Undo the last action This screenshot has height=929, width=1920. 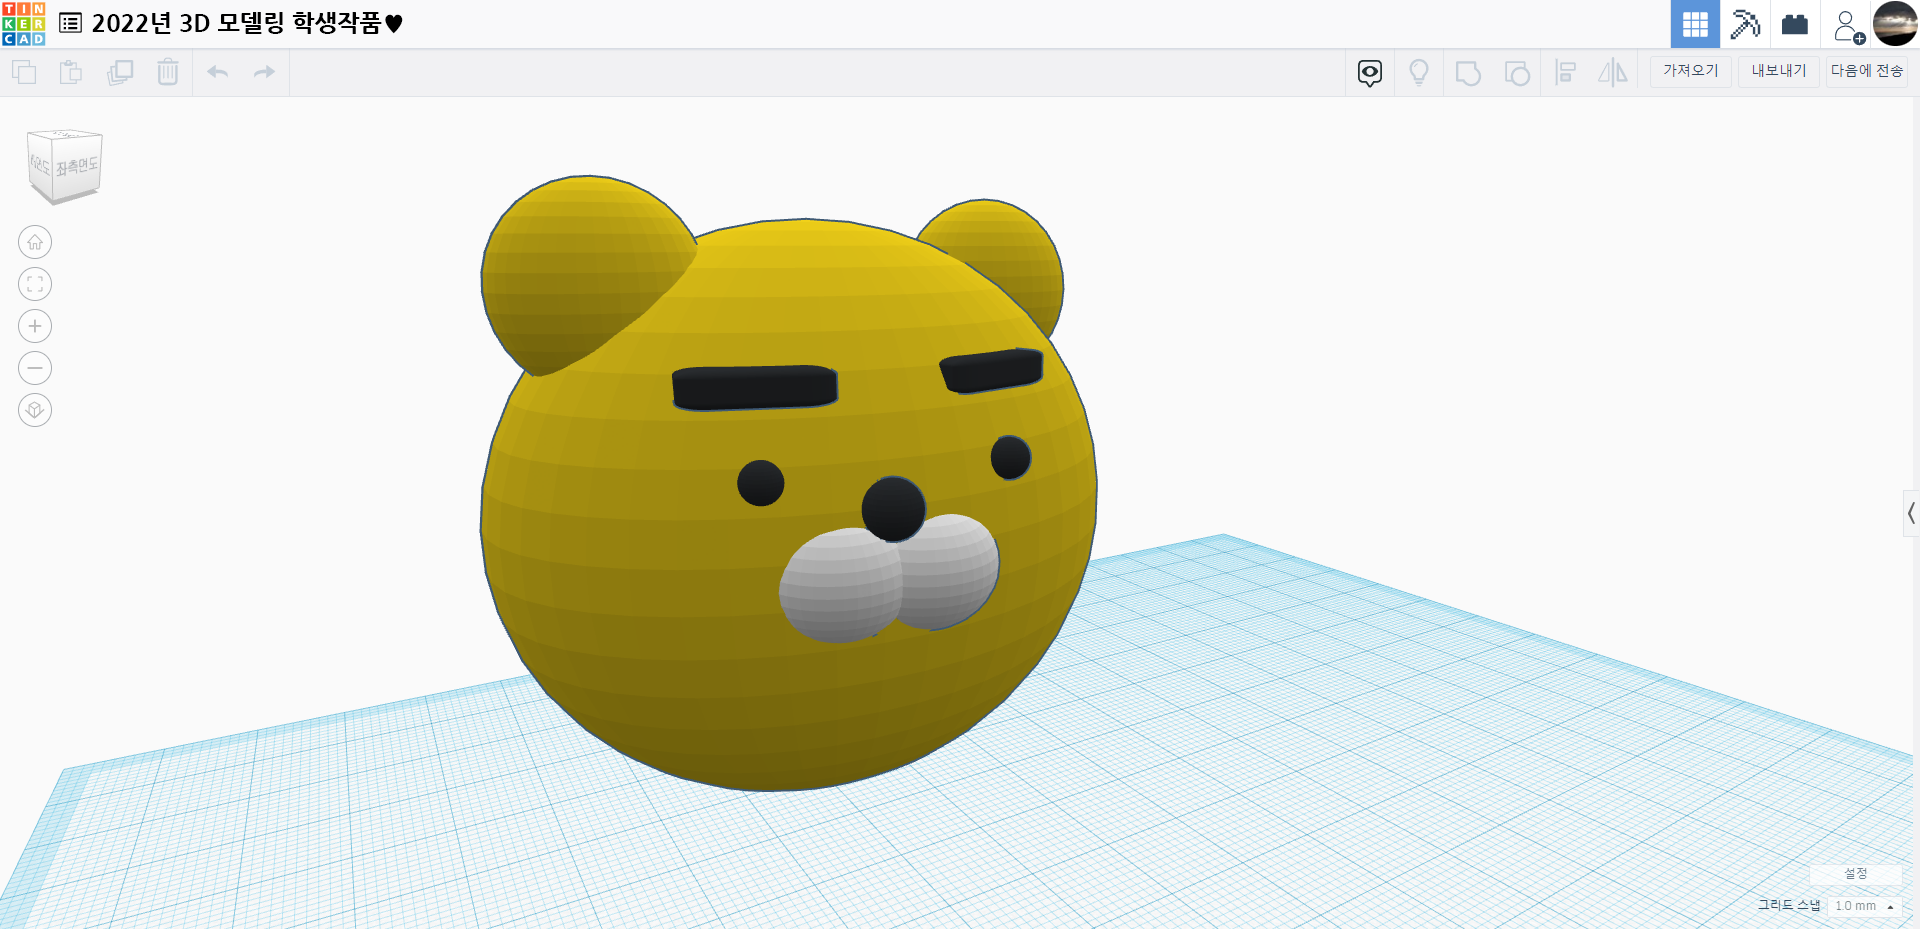pyautogui.click(x=218, y=72)
